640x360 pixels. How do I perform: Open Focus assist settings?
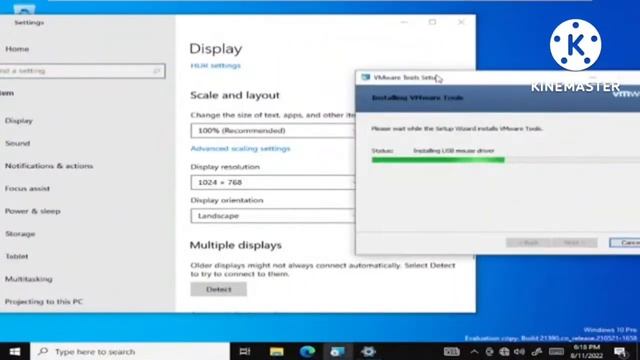coord(27,189)
